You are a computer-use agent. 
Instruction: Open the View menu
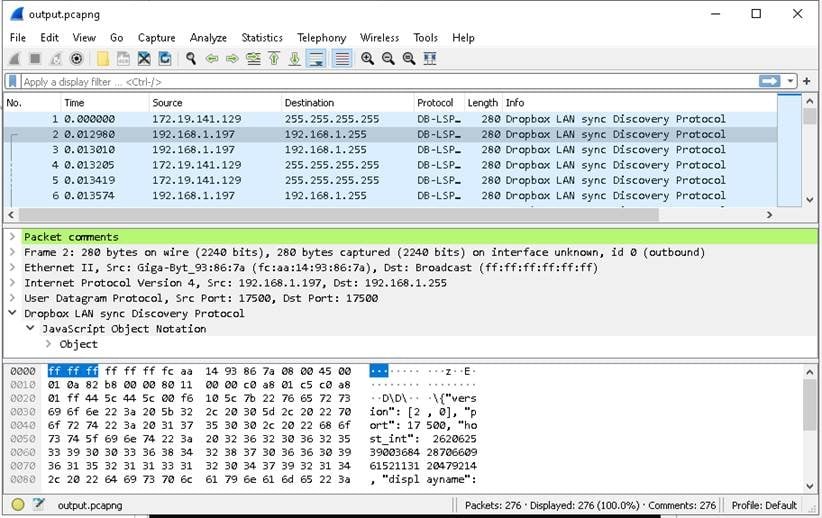(84, 38)
